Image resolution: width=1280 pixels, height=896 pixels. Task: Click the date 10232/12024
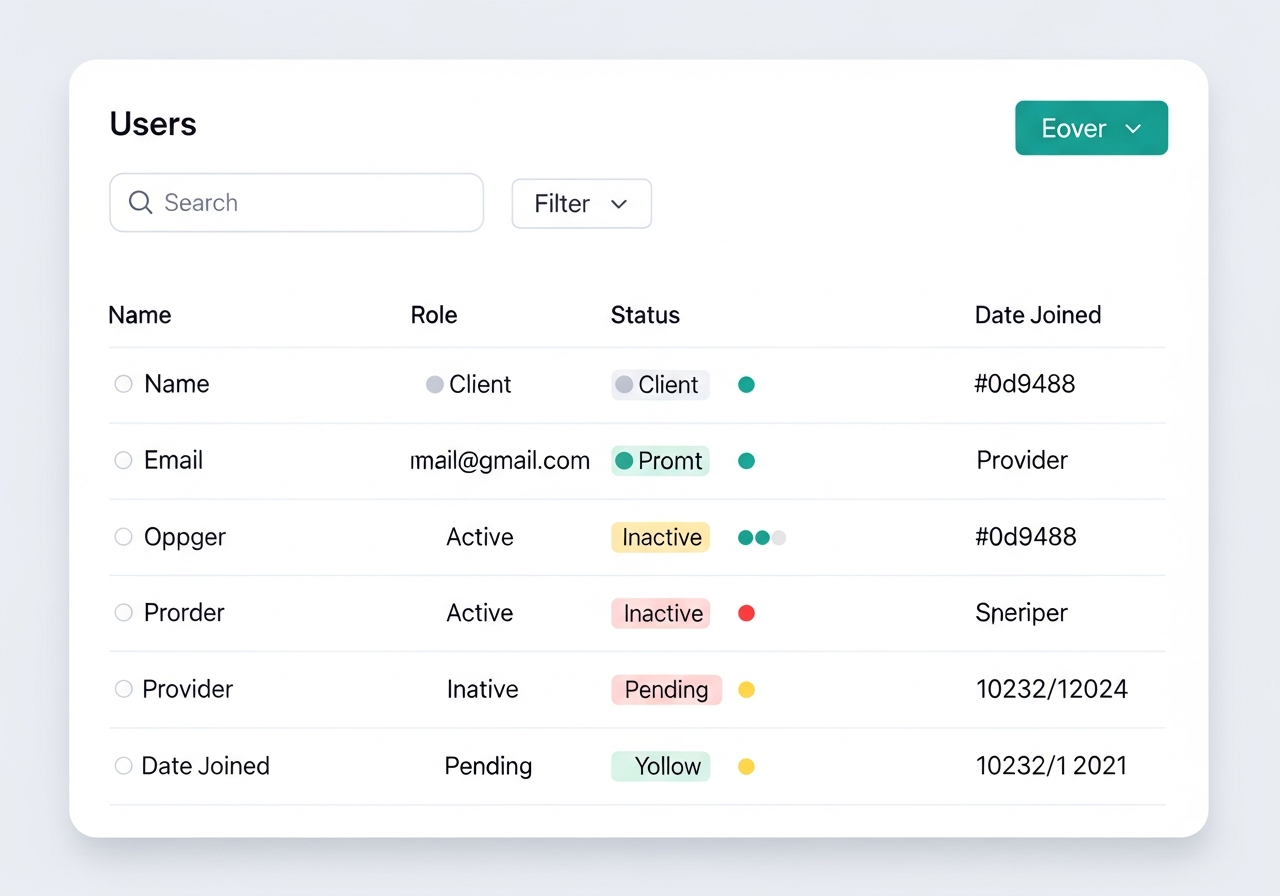pos(1052,689)
